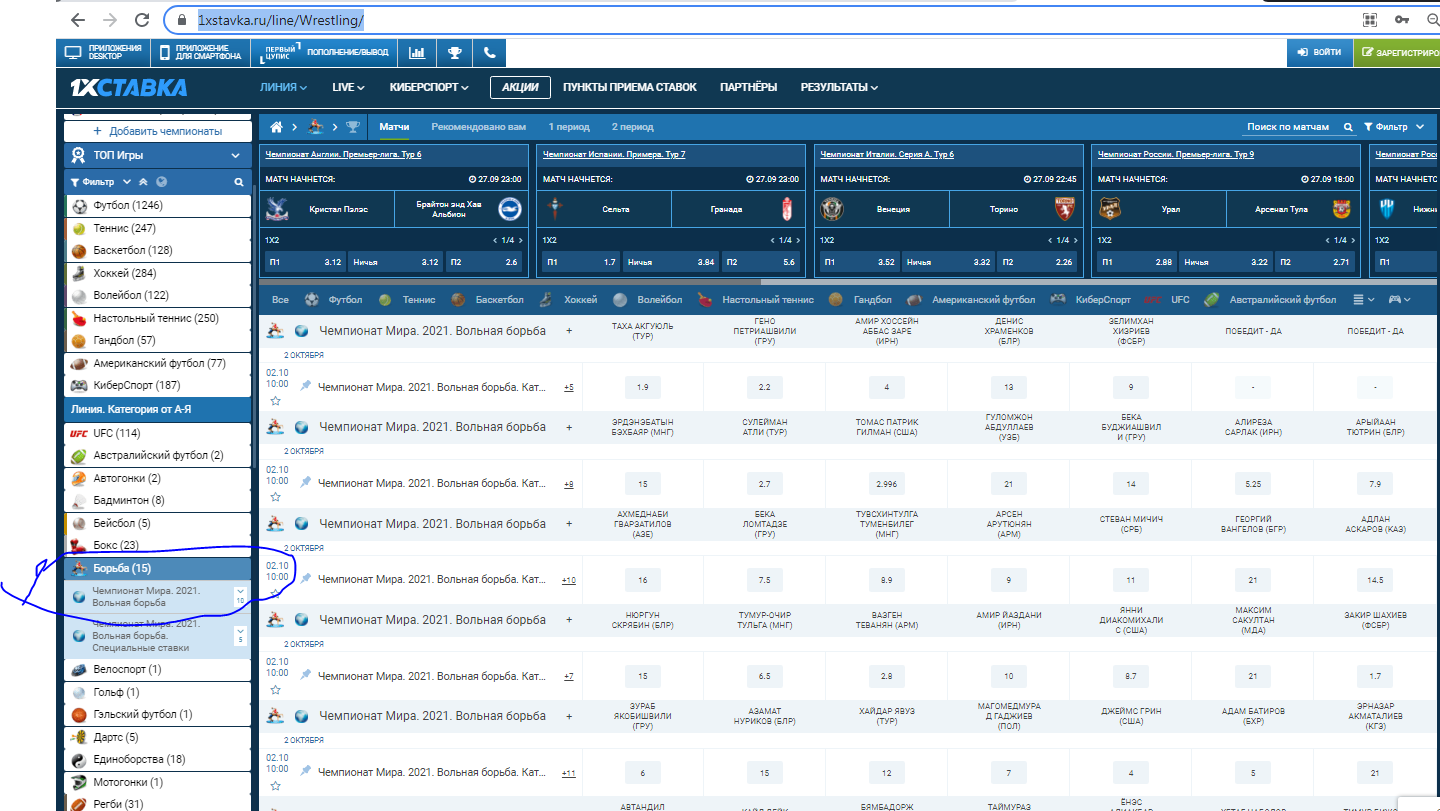Open Чемпионат Англии. Премьер-лига. Тур 6 link
This screenshot has height=811, width=1440.
click(343, 154)
